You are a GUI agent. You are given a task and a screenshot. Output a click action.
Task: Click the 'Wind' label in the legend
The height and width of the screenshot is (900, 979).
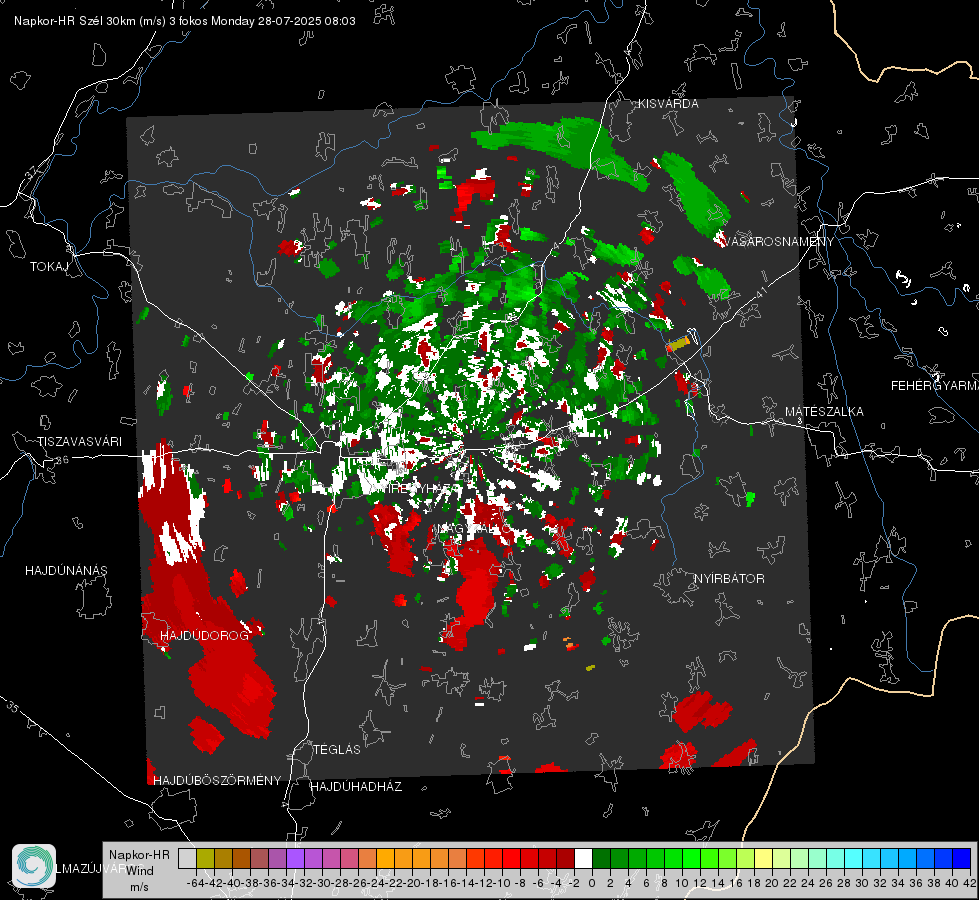point(140,870)
